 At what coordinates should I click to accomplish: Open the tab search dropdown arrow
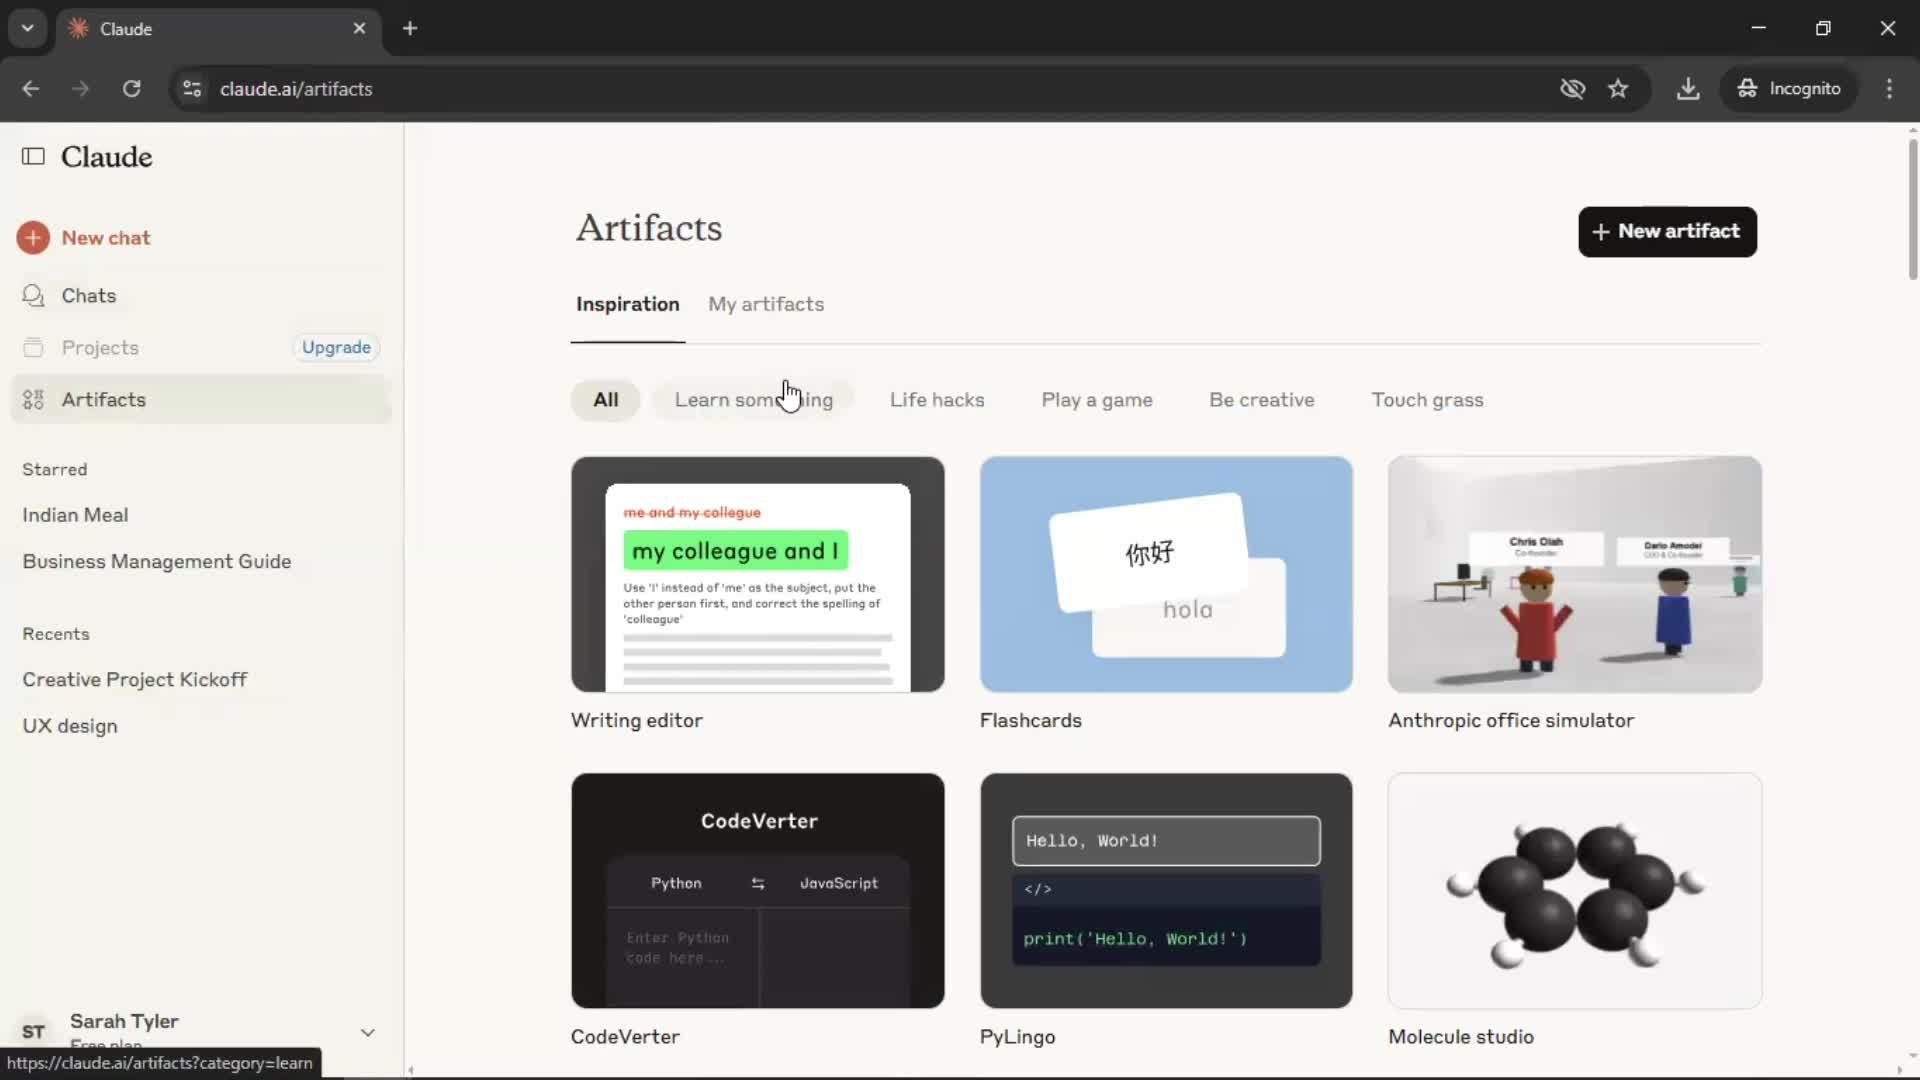28,28
